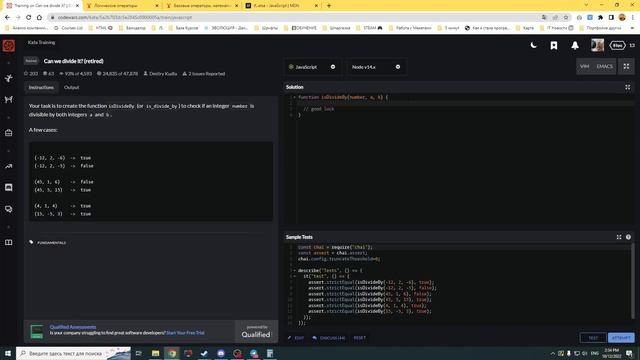Switch to the third browser tab

coord(202,6)
